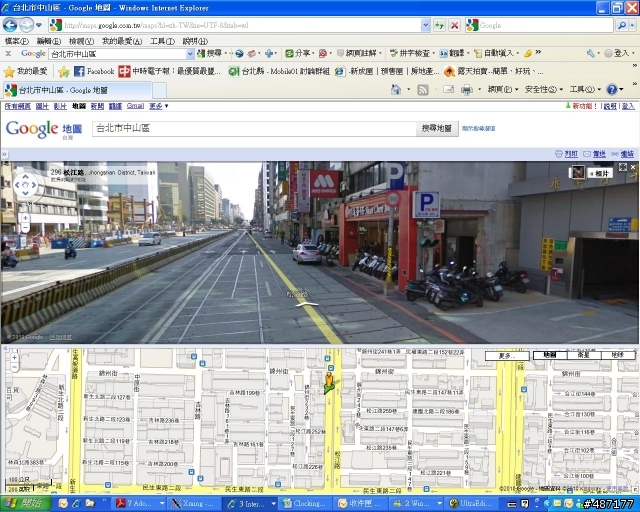Open the Favorites star button 我的最愛
640x512 pixels.
25,71
